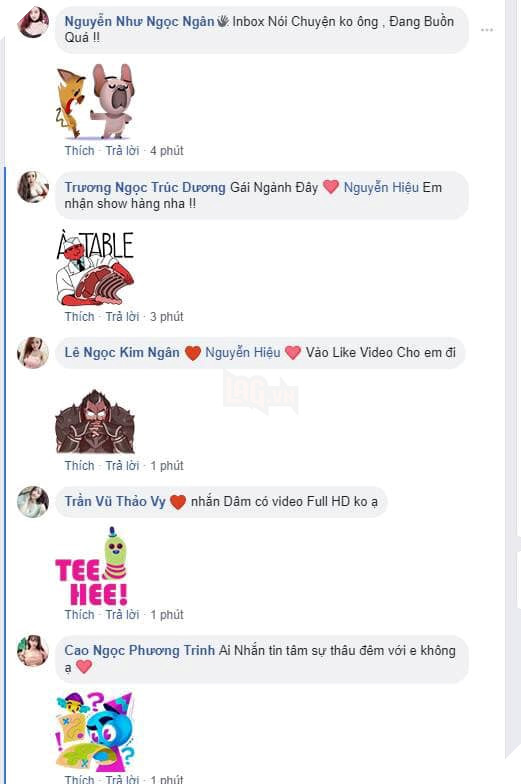Click Nguyễn Như Ngọc Ngân's profile picture

click(33, 22)
